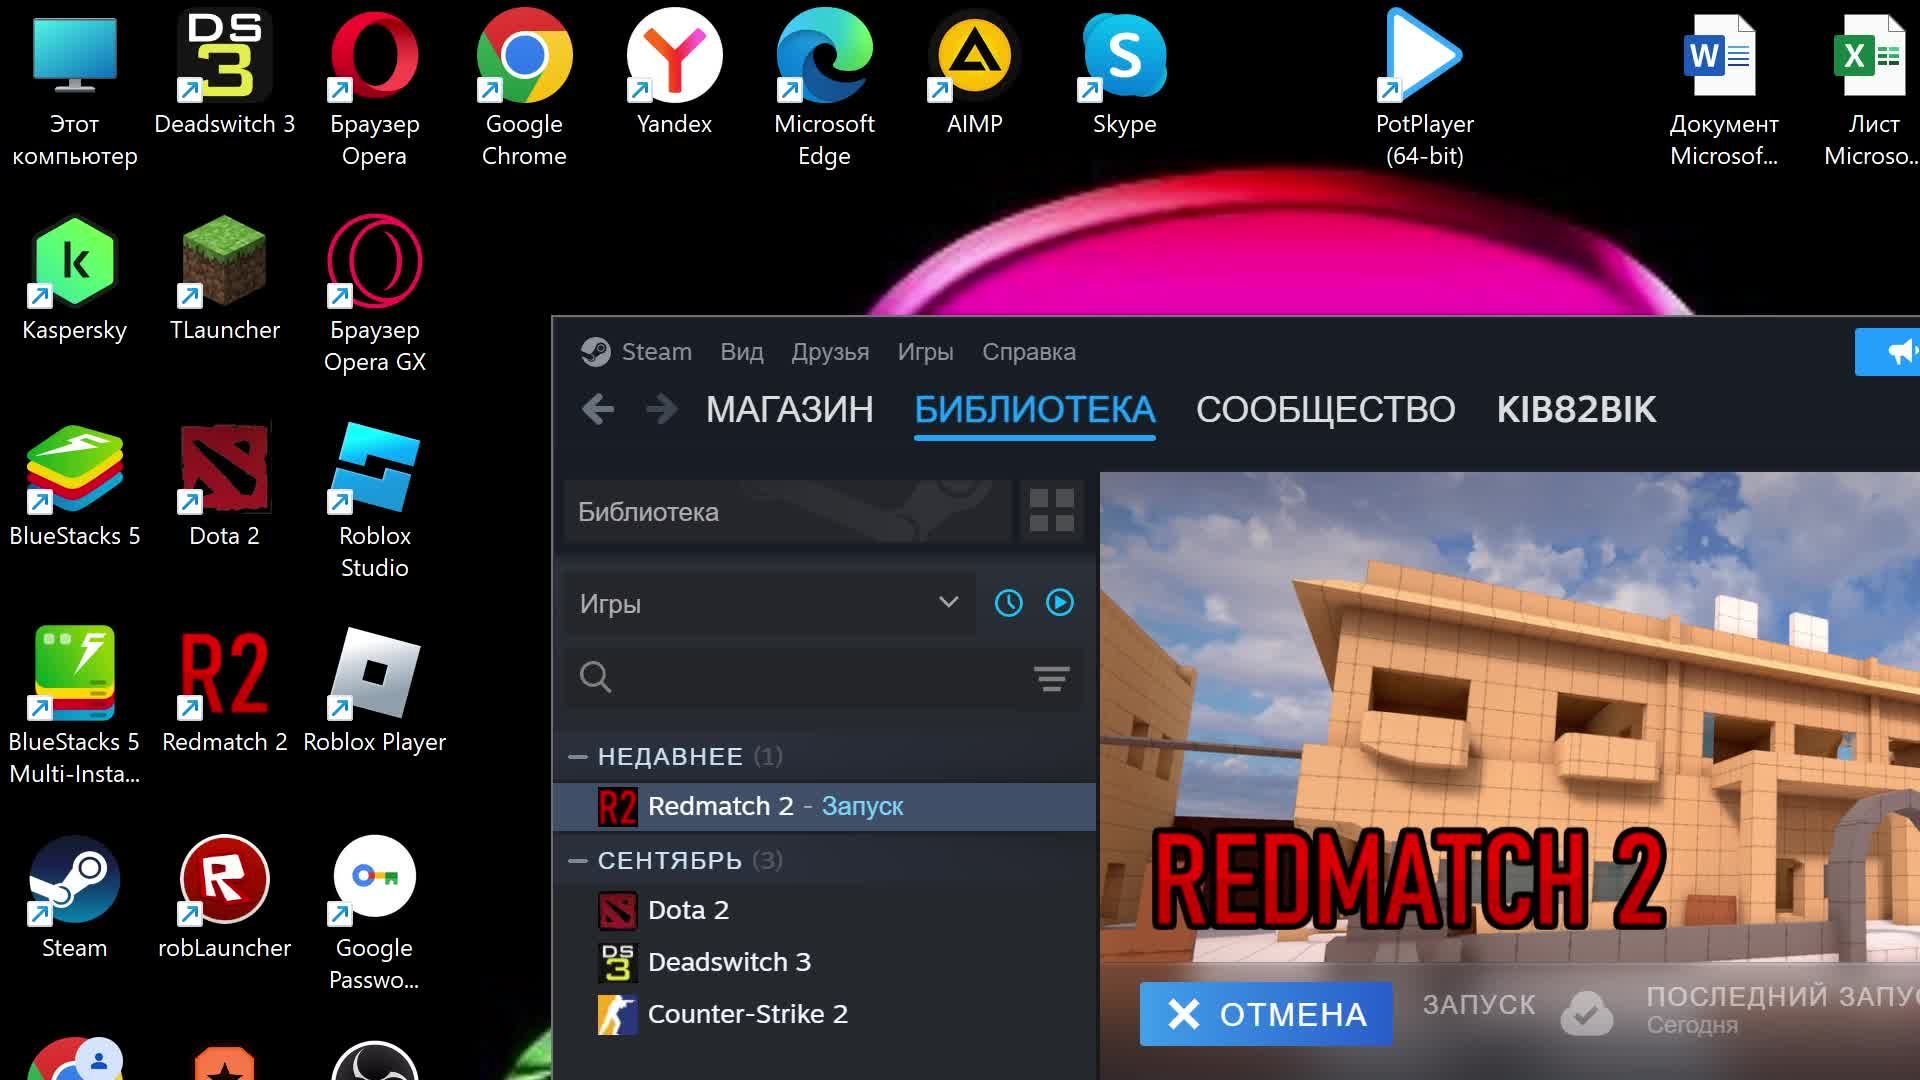
Task: Open Steam desktop shortcut
Action: point(75,896)
